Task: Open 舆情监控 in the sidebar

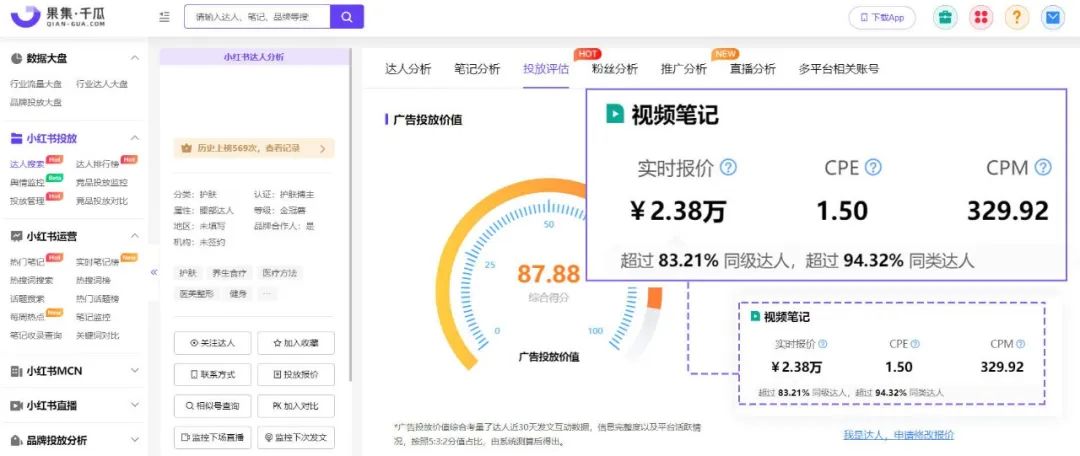Action: [28, 183]
